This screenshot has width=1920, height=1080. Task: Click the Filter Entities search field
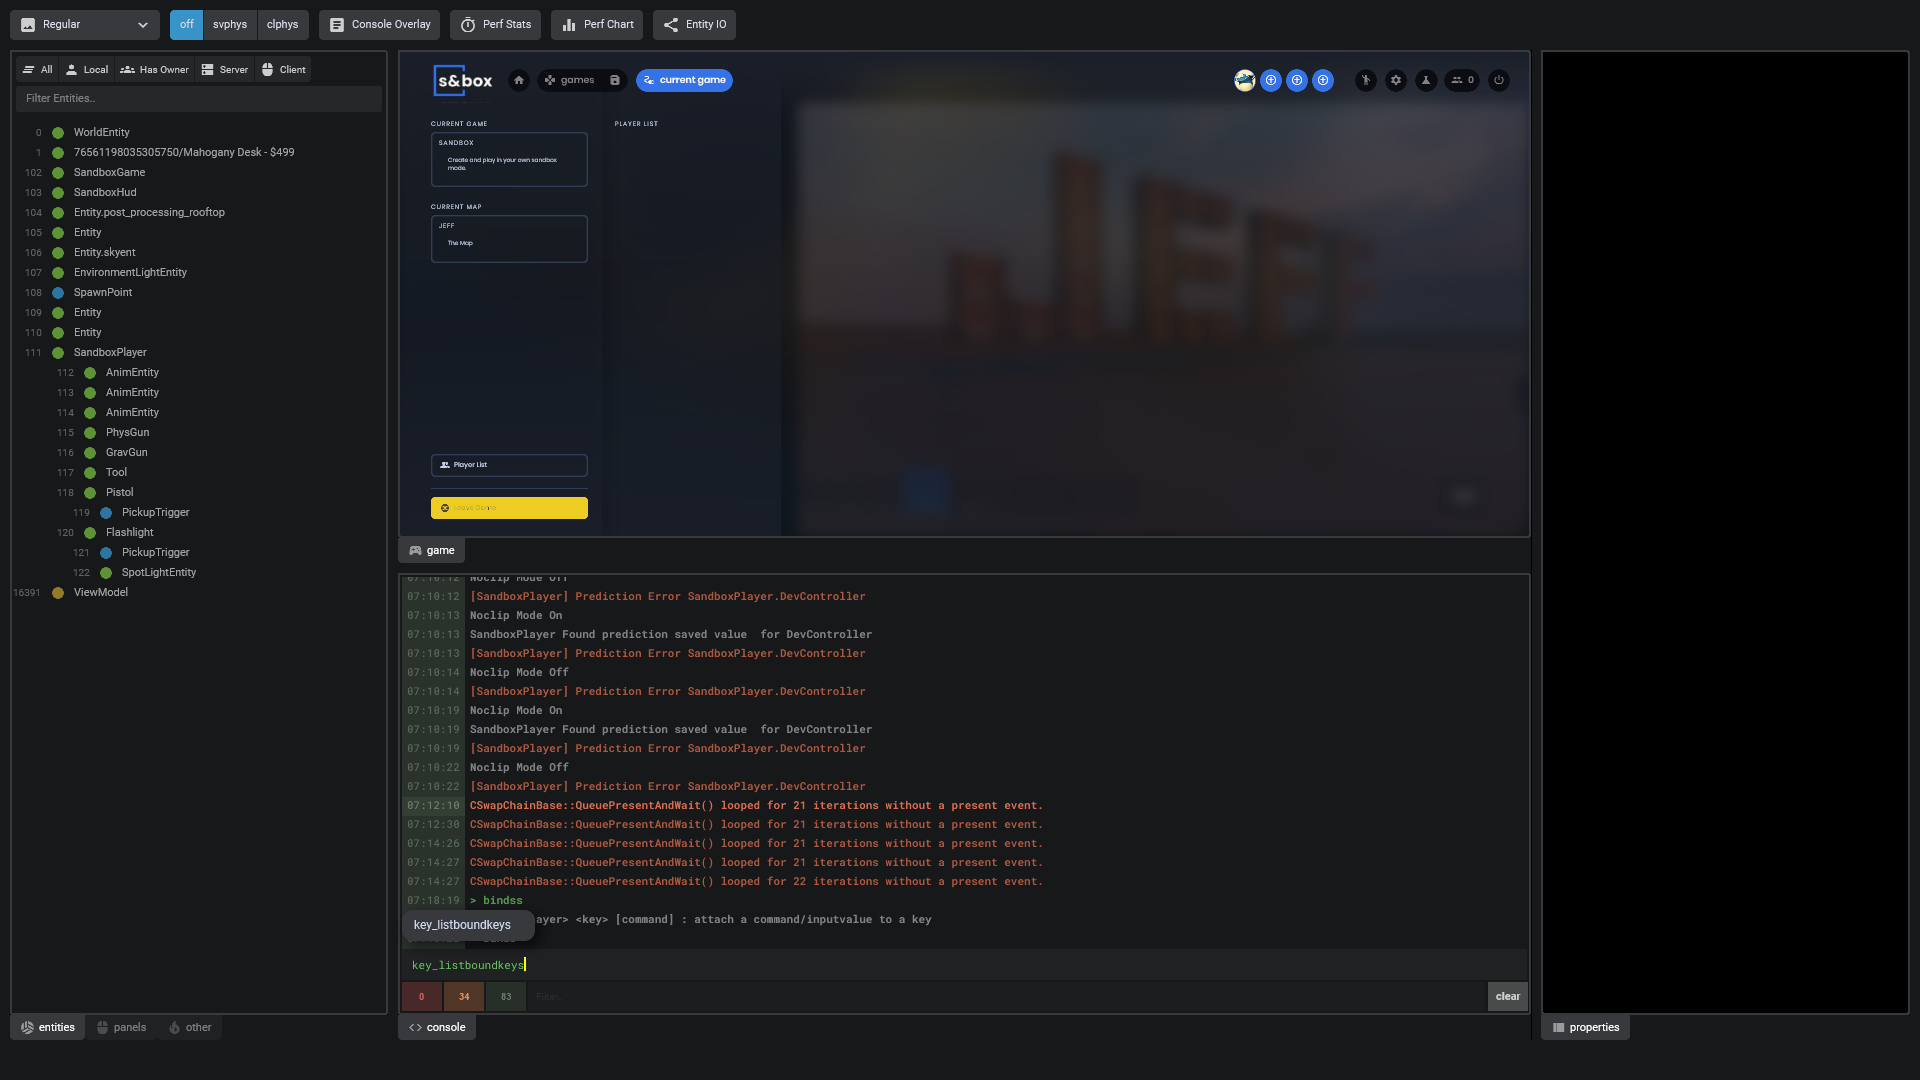[x=198, y=98]
